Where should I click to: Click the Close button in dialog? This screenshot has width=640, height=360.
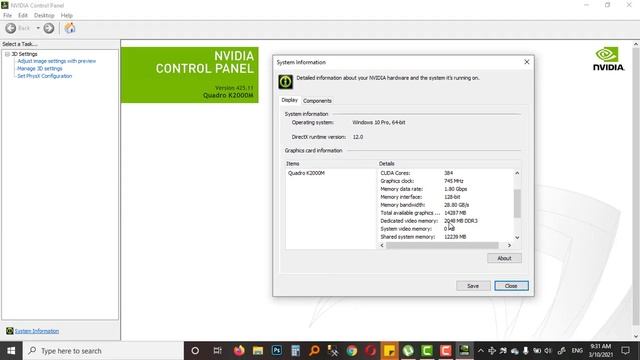(x=511, y=286)
